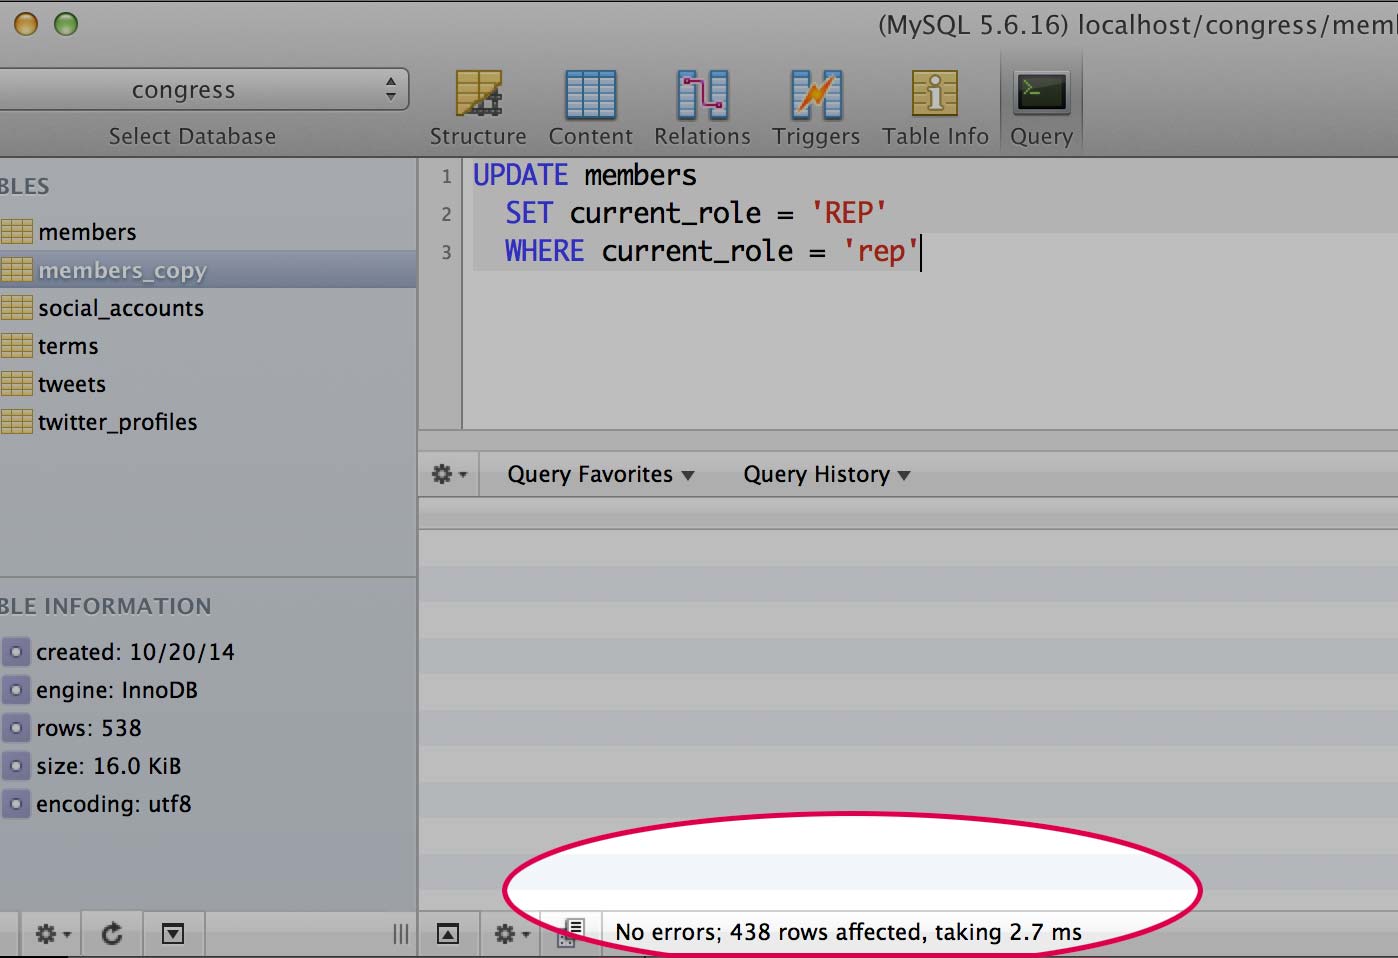The image size is (1398, 958).
Task: Open the Triggers view
Action: tap(816, 107)
